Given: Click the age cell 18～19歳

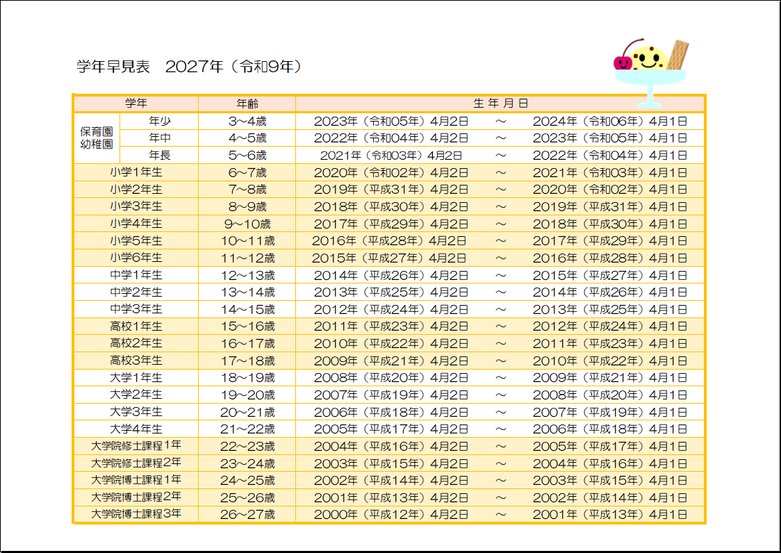Looking at the screenshot, I should point(247,378).
